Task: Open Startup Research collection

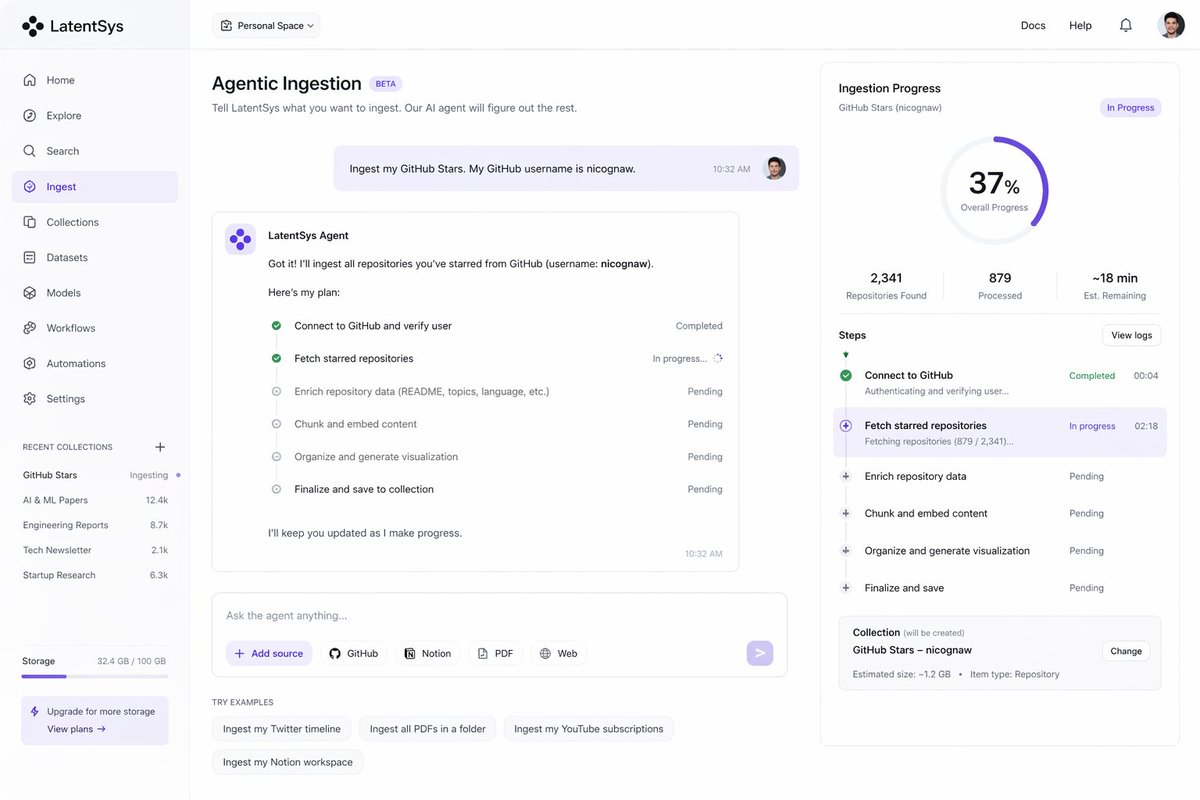Action: pos(95,575)
